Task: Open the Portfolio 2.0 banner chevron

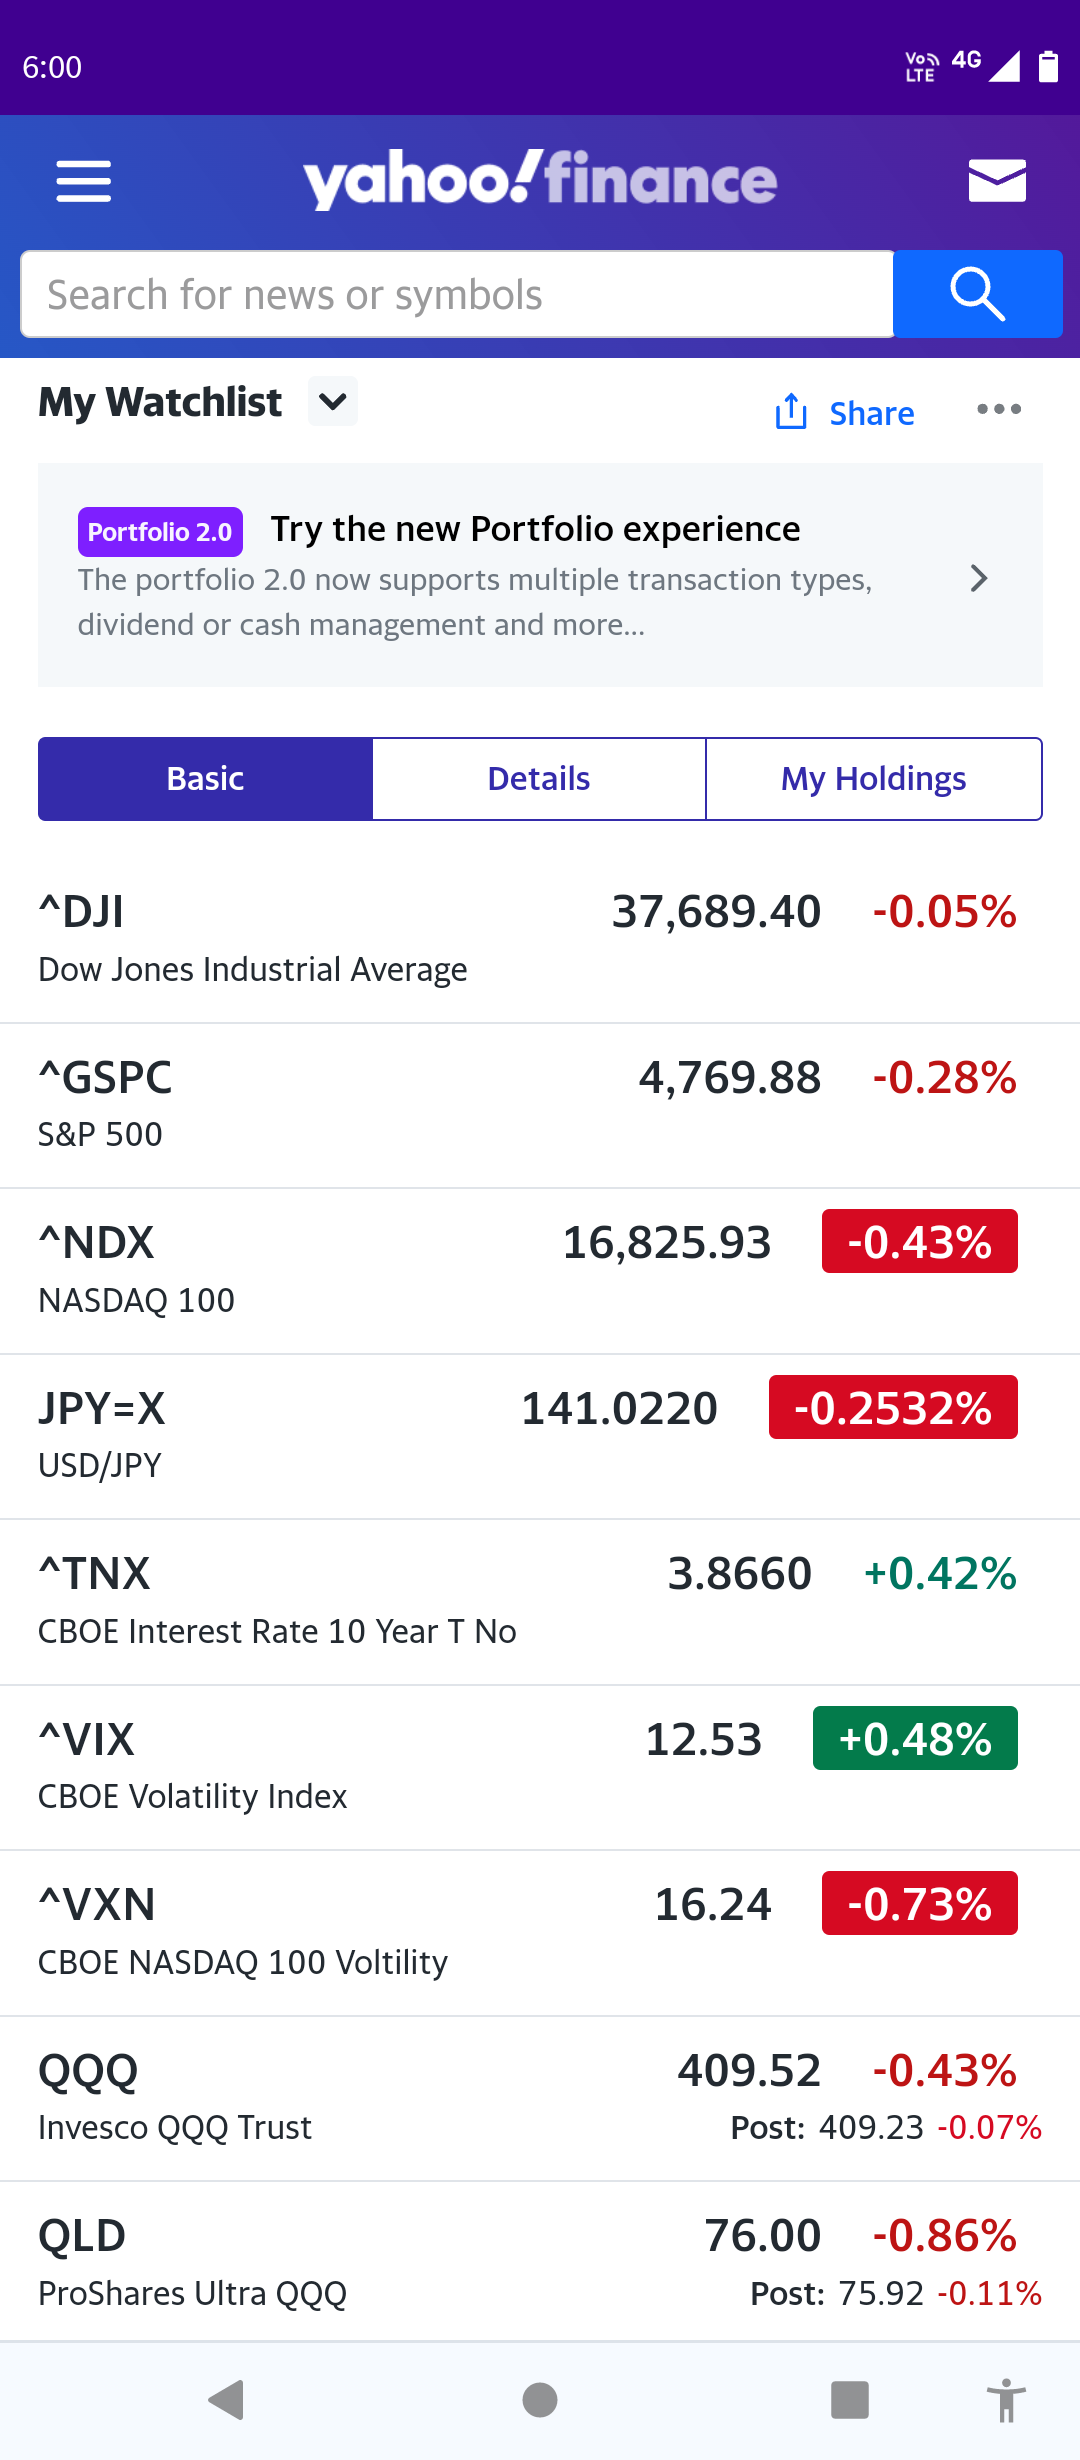Action: (x=979, y=578)
